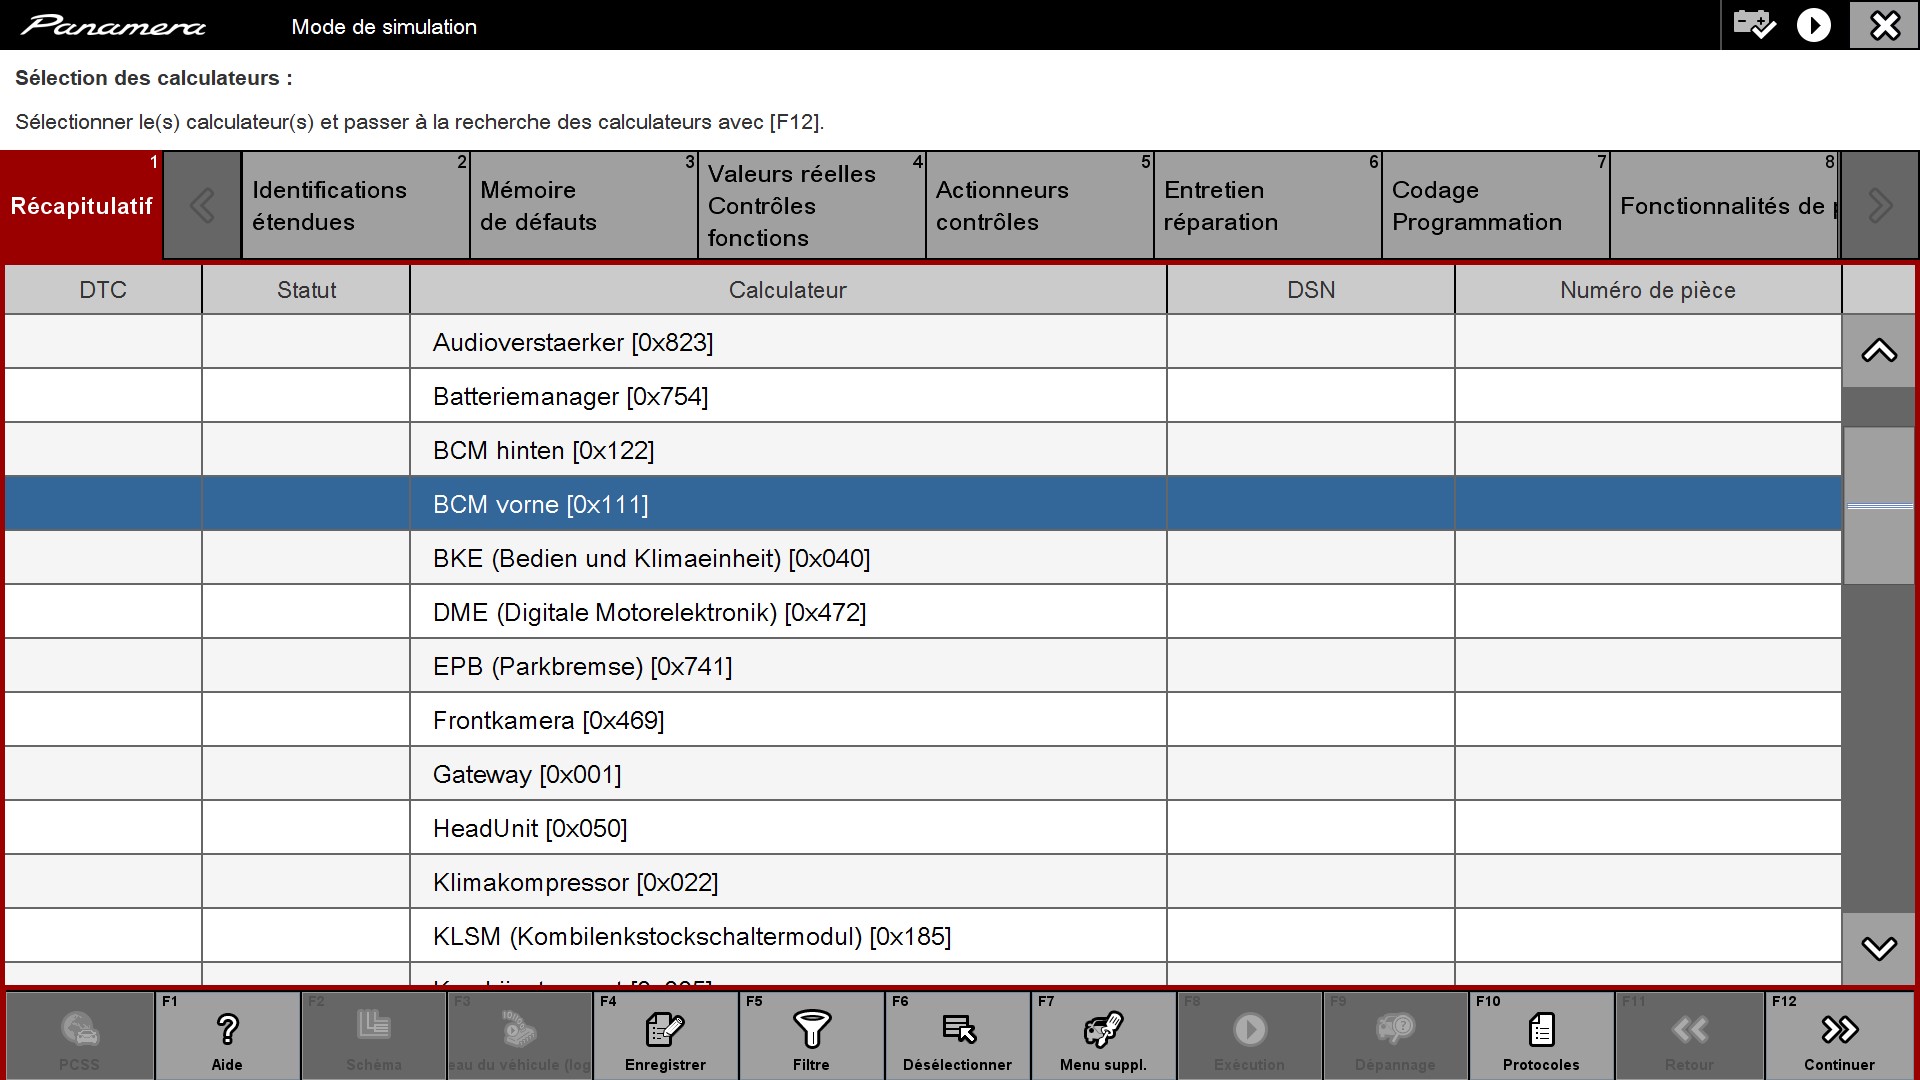Viewport: 1920px width, 1080px height.
Task: Sort by DTC column header
Action: [x=103, y=290]
